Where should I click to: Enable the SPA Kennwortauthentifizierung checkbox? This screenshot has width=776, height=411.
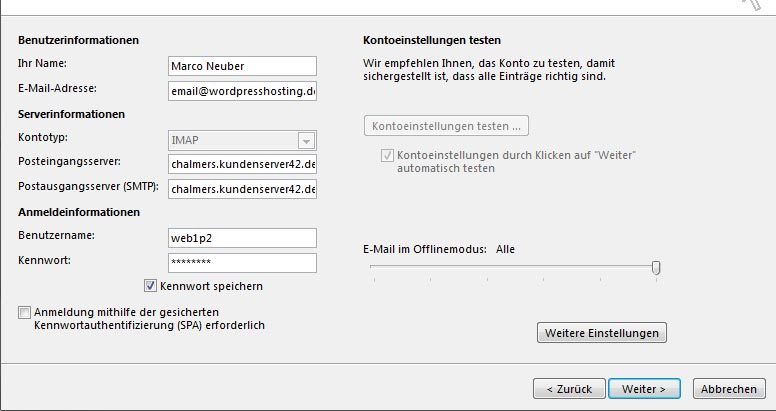click(x=24, y=313)
